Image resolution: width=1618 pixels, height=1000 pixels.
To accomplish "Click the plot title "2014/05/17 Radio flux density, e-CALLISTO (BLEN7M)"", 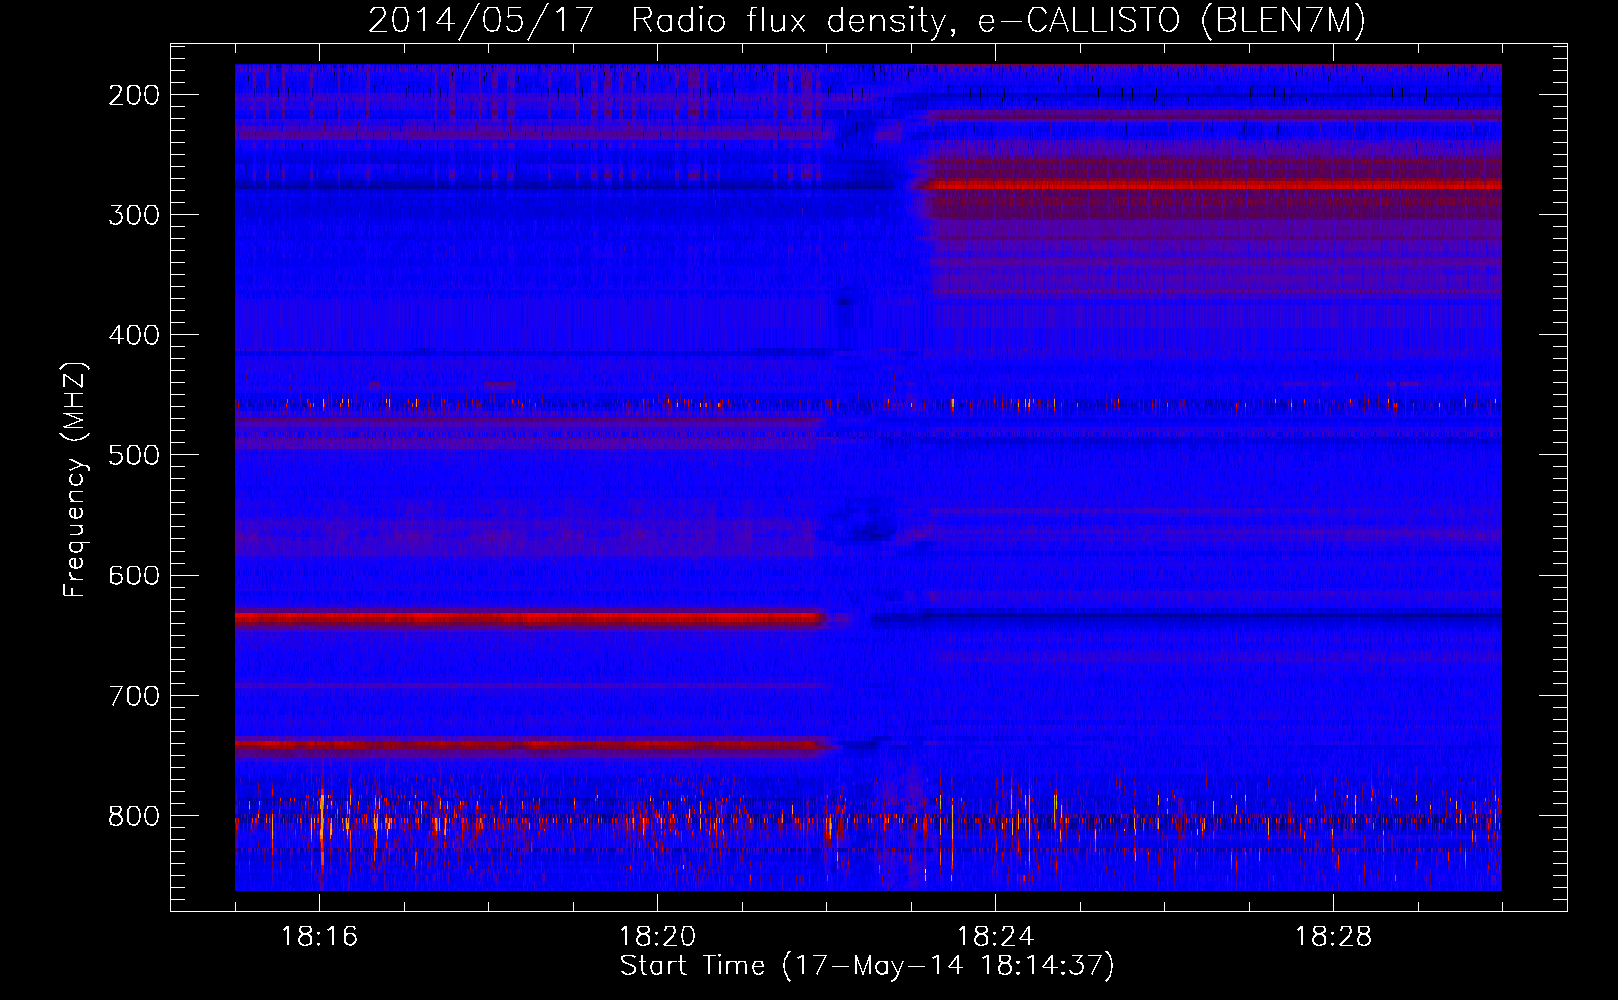I will click(867, 20).
